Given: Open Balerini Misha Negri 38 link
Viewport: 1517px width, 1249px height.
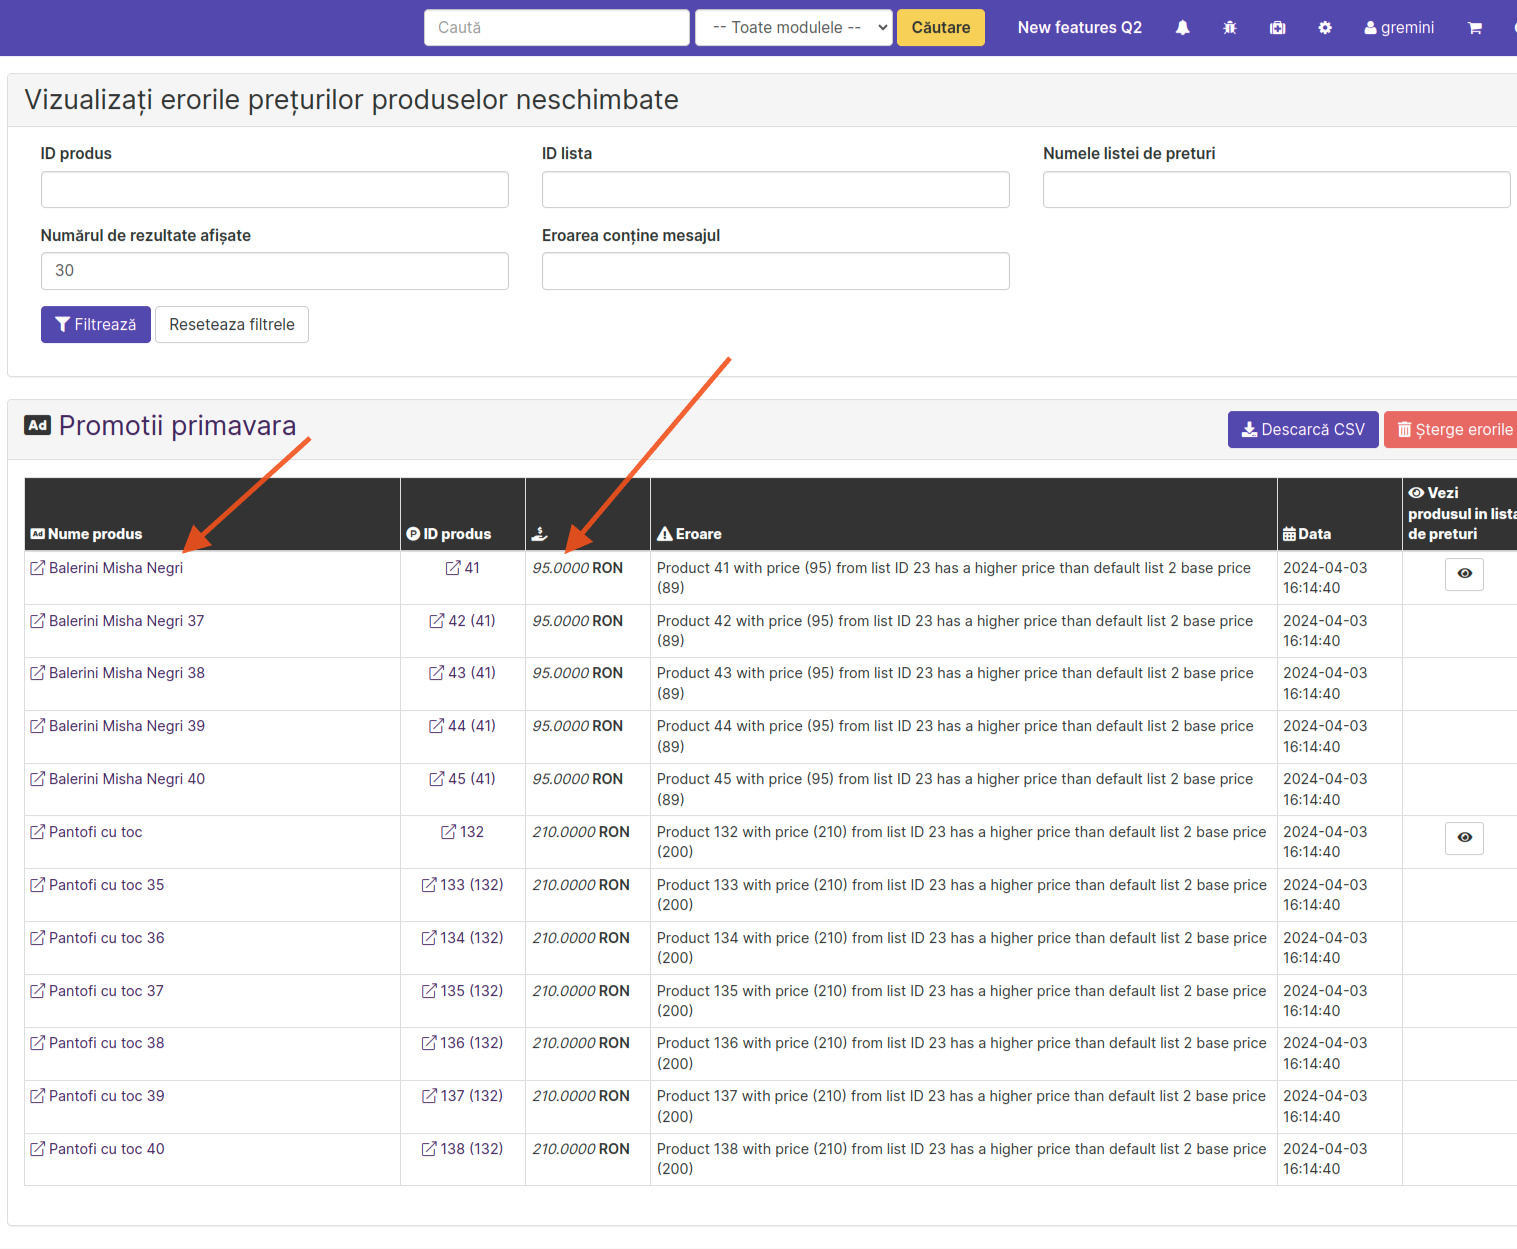Looking at the screenshot, I should [x=117, y=673].
